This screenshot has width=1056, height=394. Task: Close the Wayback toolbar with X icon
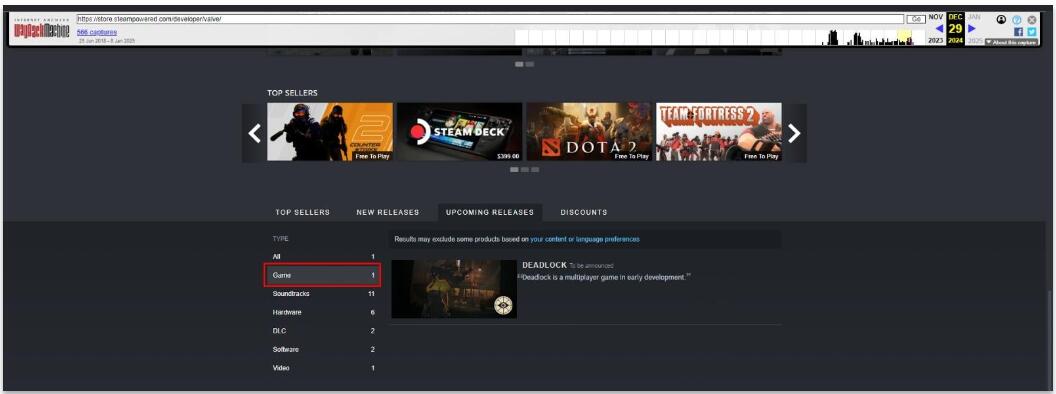pos(1032,20)
